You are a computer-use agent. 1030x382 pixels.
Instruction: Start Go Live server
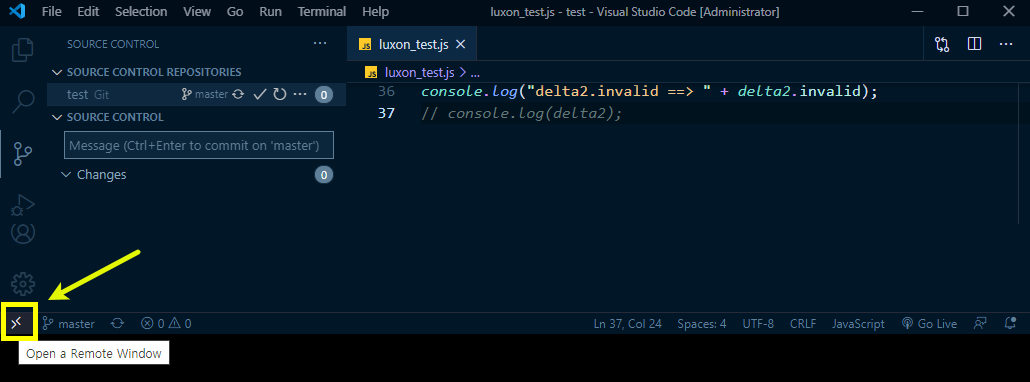pyautogui.click(x=929, y=324)
